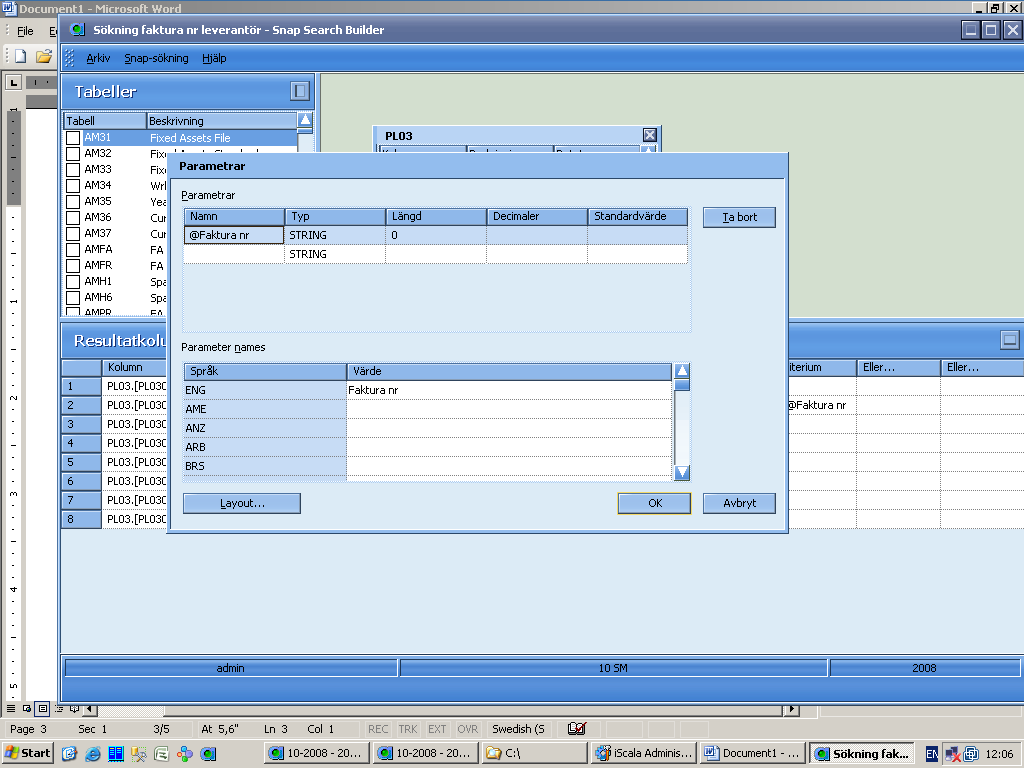The width and height of the screenshot is (1024, 768).
Task: Check the AM31 table checkbox
Action: pos(73,138)
